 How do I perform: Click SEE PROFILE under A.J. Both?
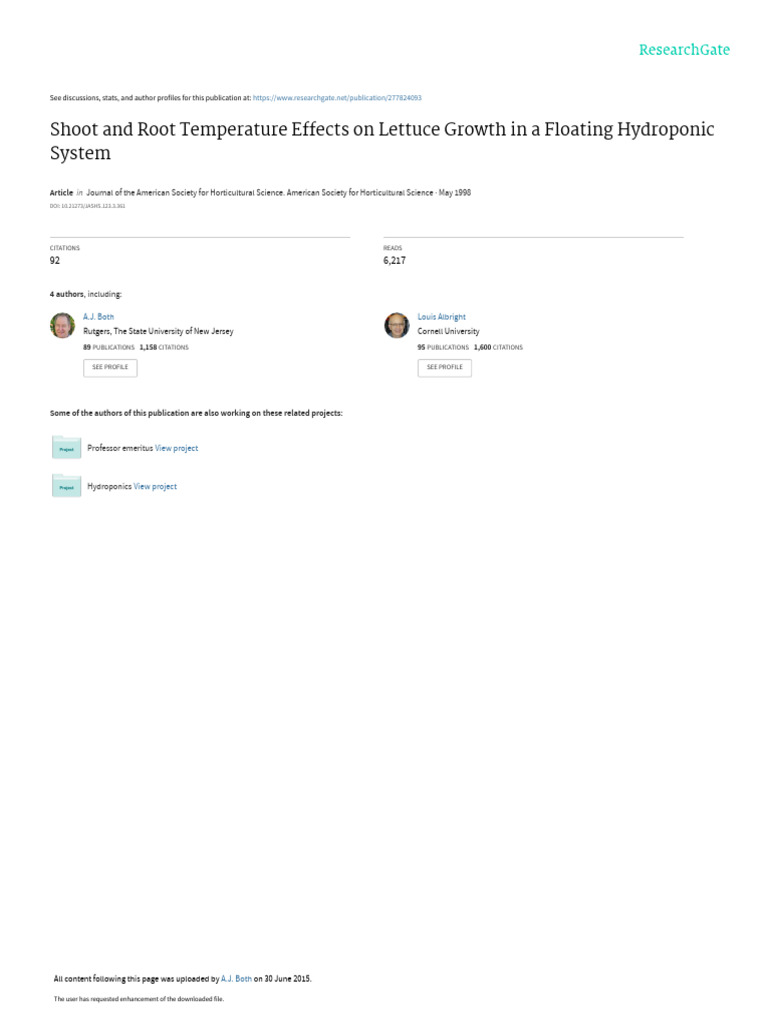(110, 368)
